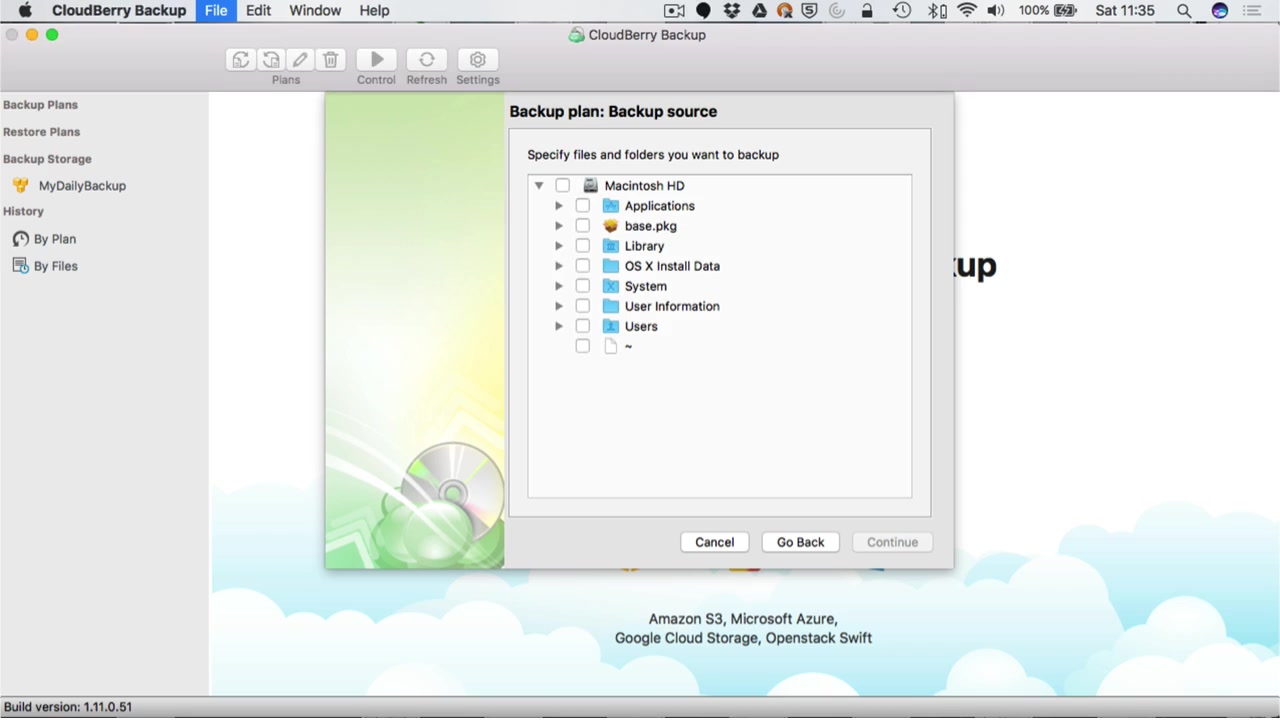Expand the Library folder
Image resolution: width=1280 pixels, height=720 pixels.
pyautogui.click(x=559, y=246)
